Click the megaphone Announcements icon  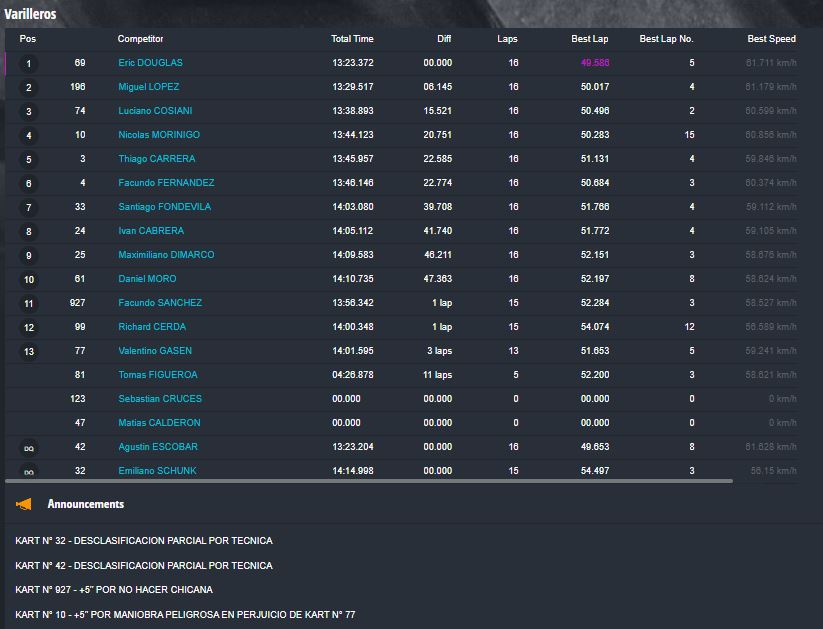24,504
